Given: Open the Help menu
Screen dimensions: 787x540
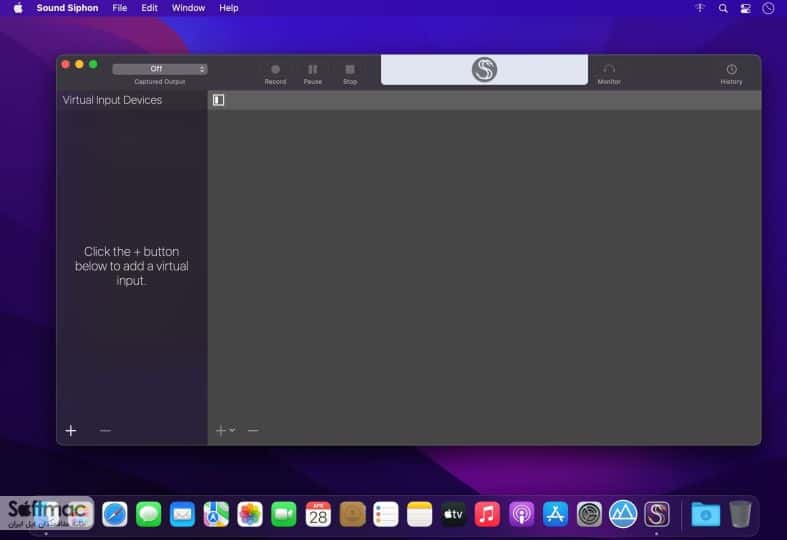Looking at the screenshot, I should [x=229, y=8].
